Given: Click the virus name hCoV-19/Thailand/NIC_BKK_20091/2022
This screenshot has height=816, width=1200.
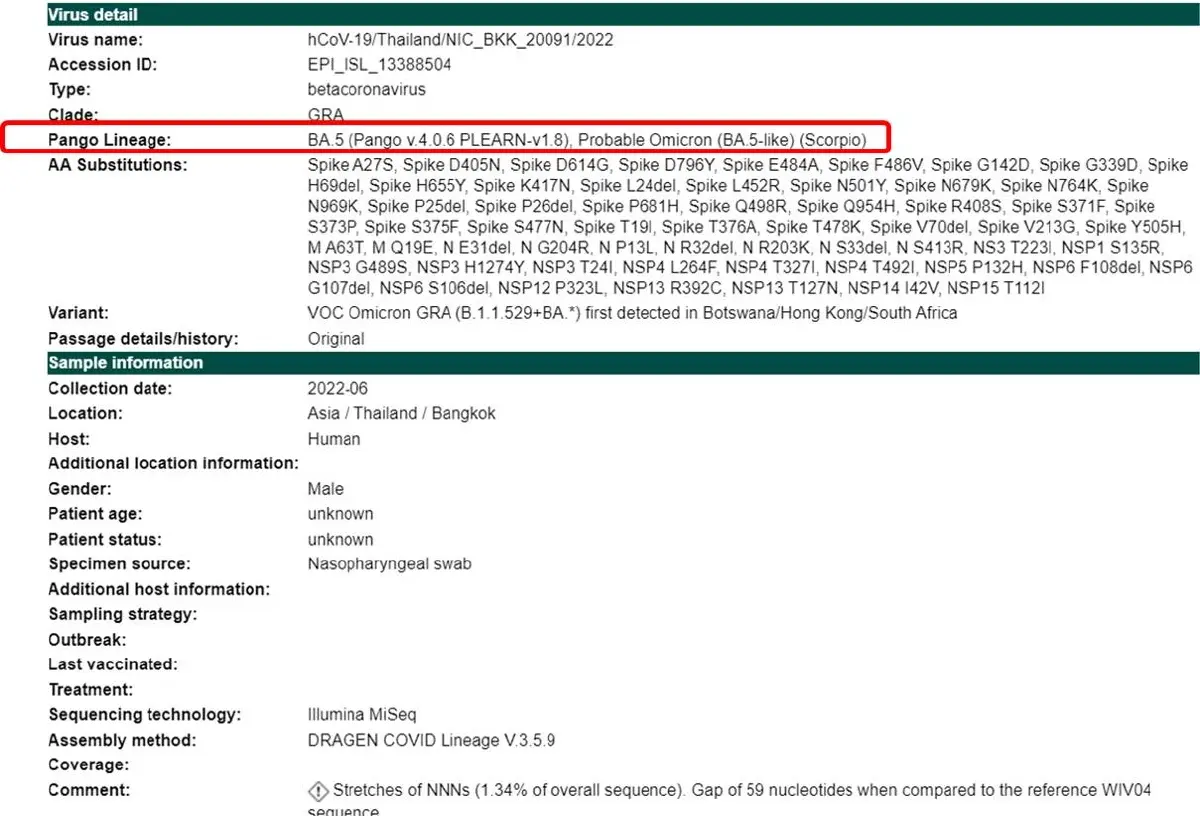Looking at the screenshot, I should click(460, 40).
